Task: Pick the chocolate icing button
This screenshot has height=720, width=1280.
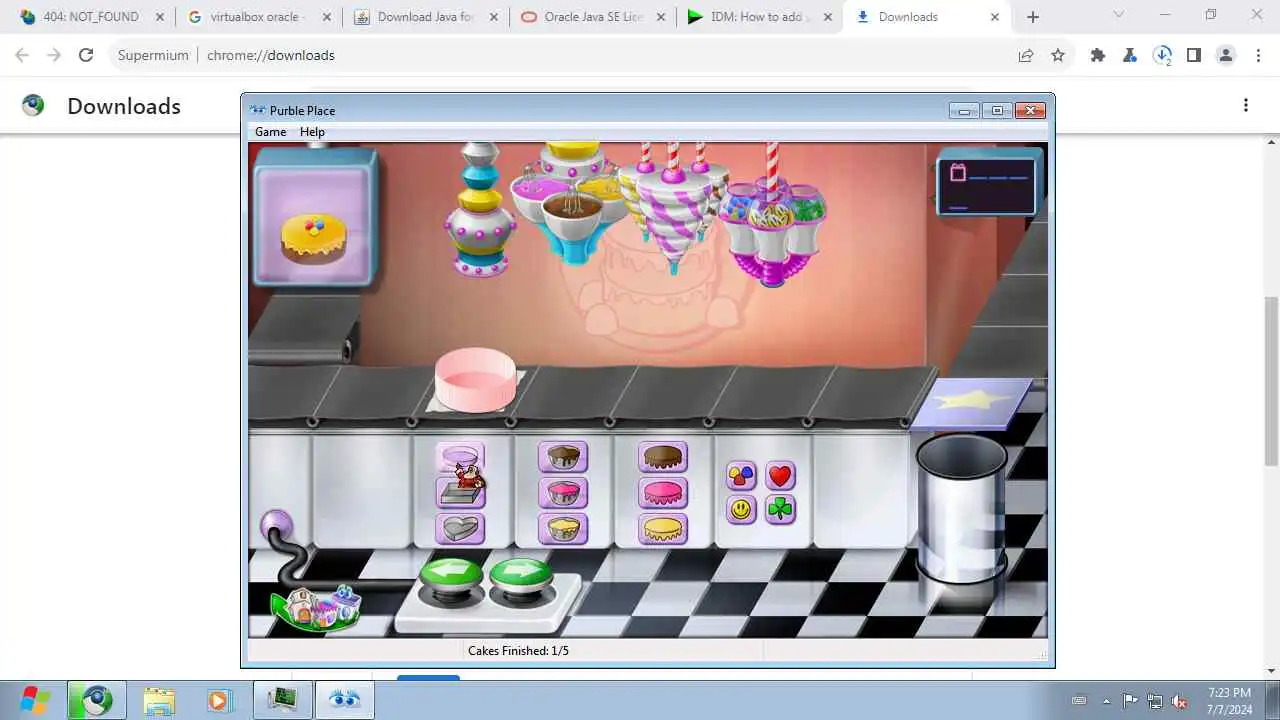Action: [x=663, y=457]
